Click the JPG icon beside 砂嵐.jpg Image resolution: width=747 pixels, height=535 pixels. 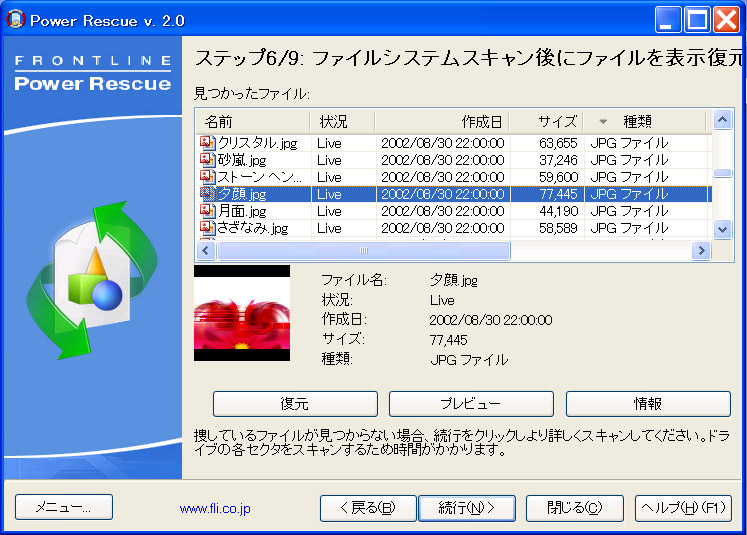coord(207,160)
